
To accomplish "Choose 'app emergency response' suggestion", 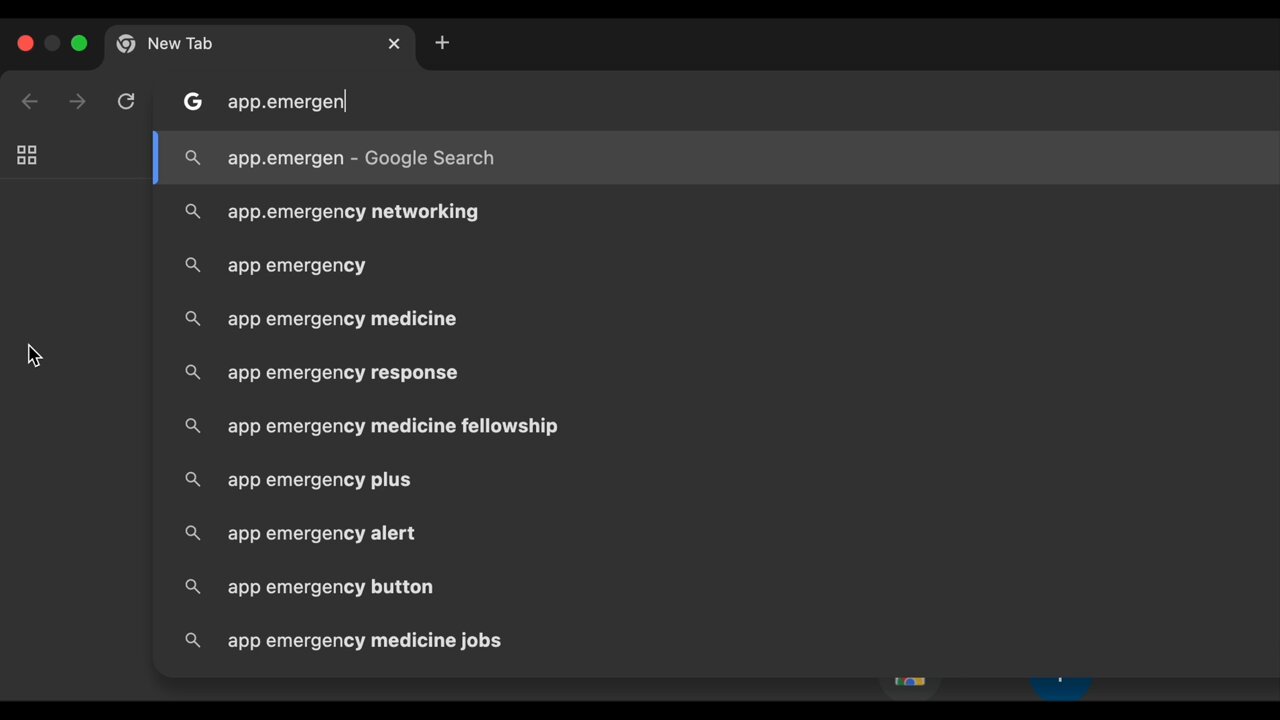I will click(x=716, y=372).
